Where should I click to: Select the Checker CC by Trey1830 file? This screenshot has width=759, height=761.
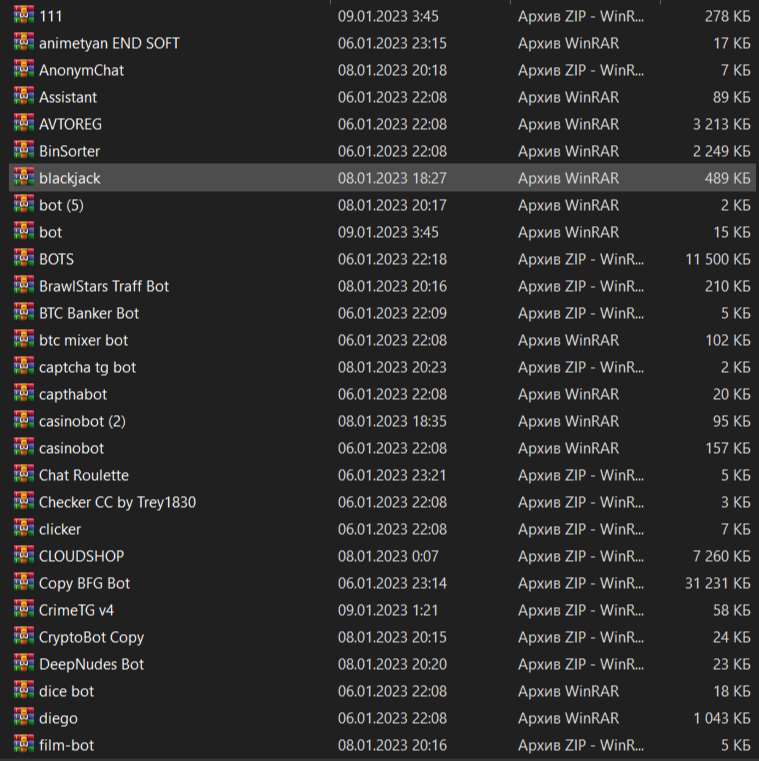pyautogui.click(x=117, y=502)
